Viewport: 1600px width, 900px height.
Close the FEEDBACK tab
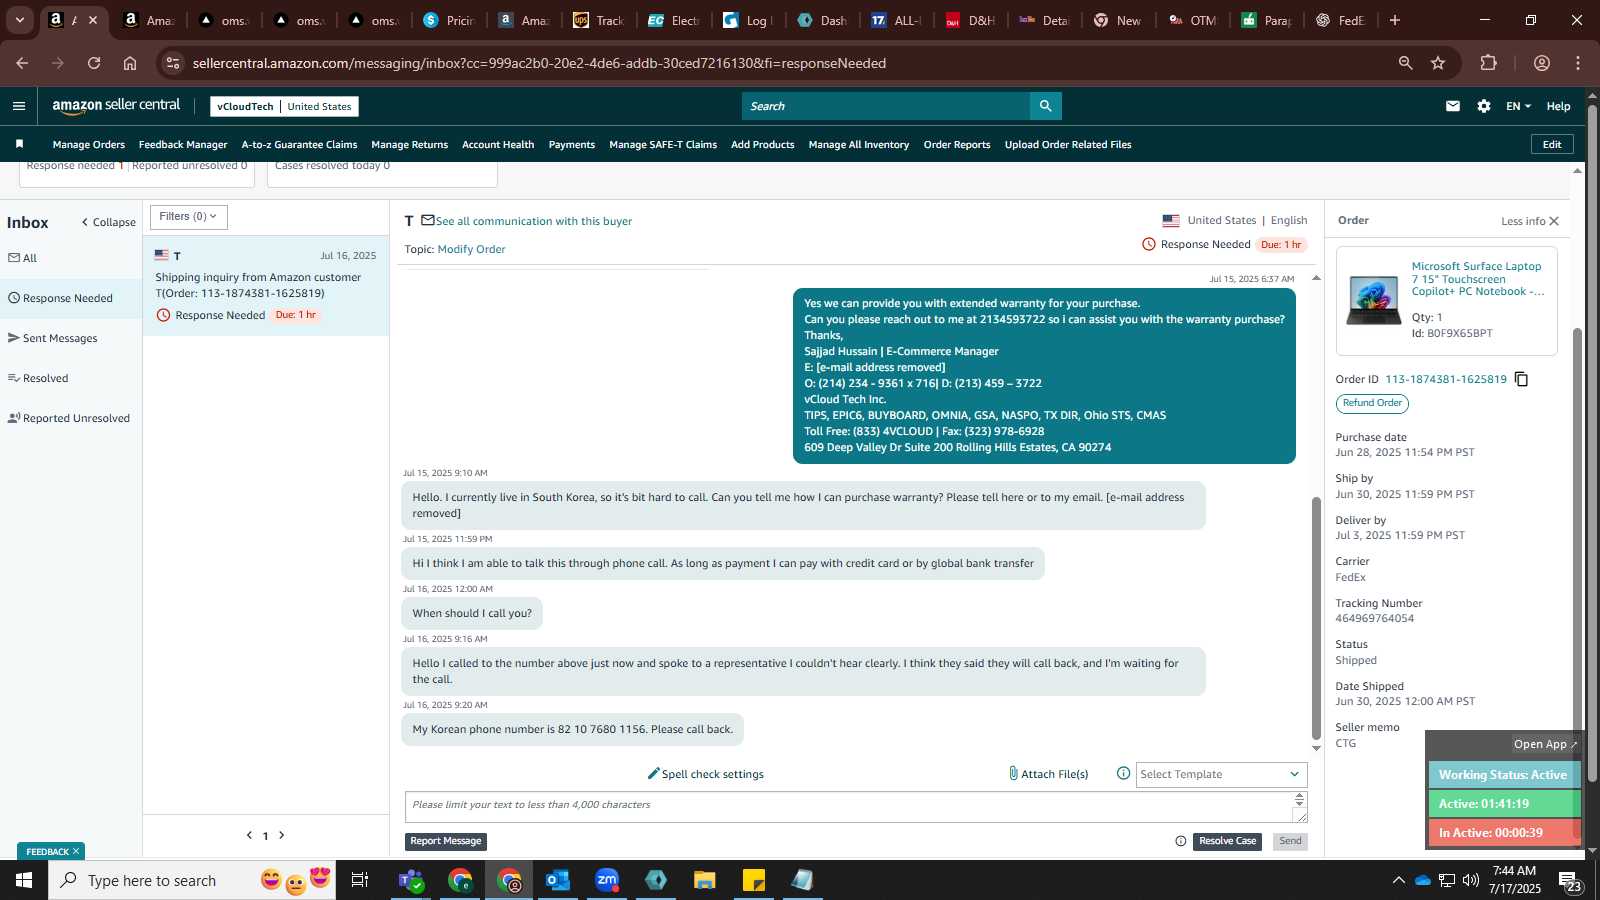[75, 851]
